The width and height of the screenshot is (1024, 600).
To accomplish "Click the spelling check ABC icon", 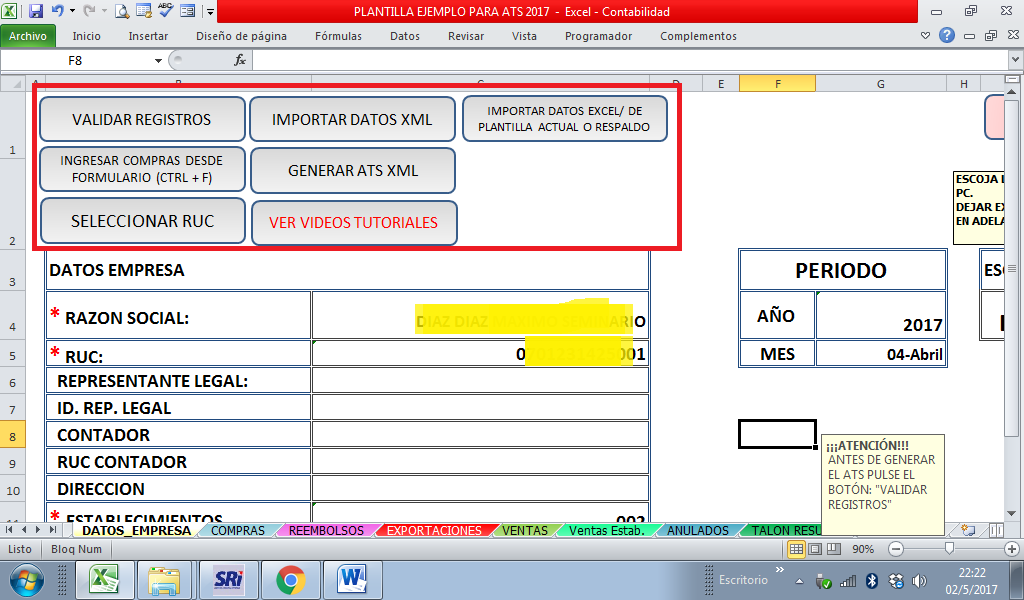I will click(165, 11).
